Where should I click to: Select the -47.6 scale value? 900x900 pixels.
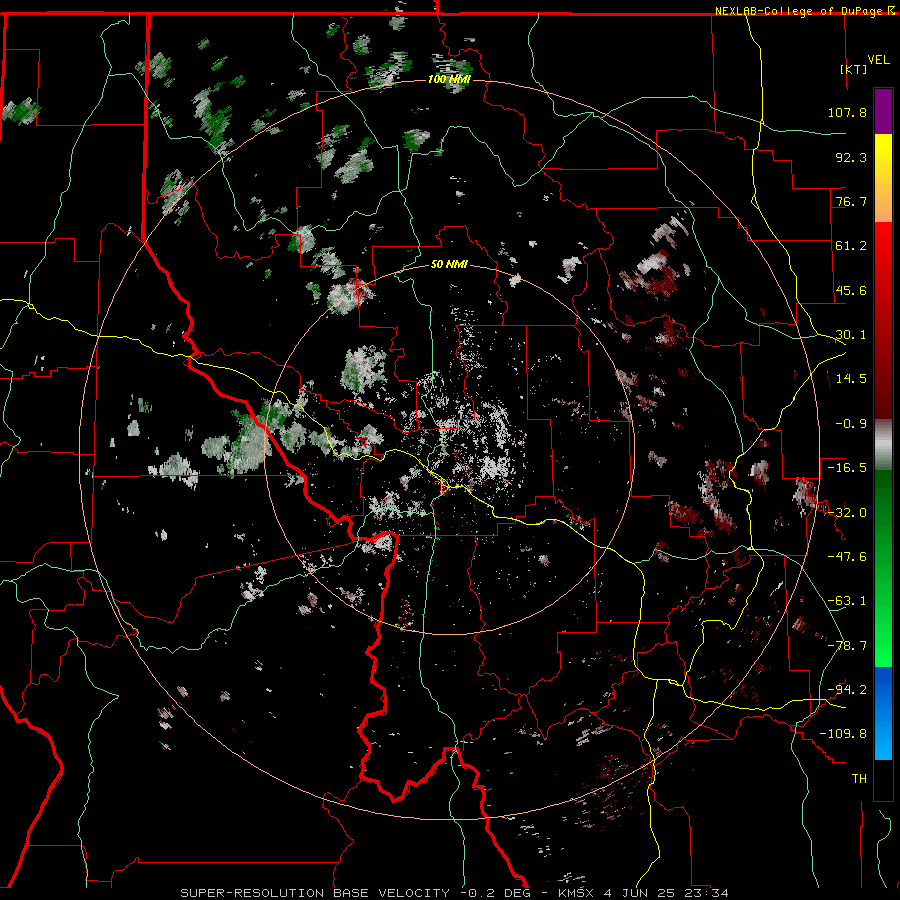[847, 557]
